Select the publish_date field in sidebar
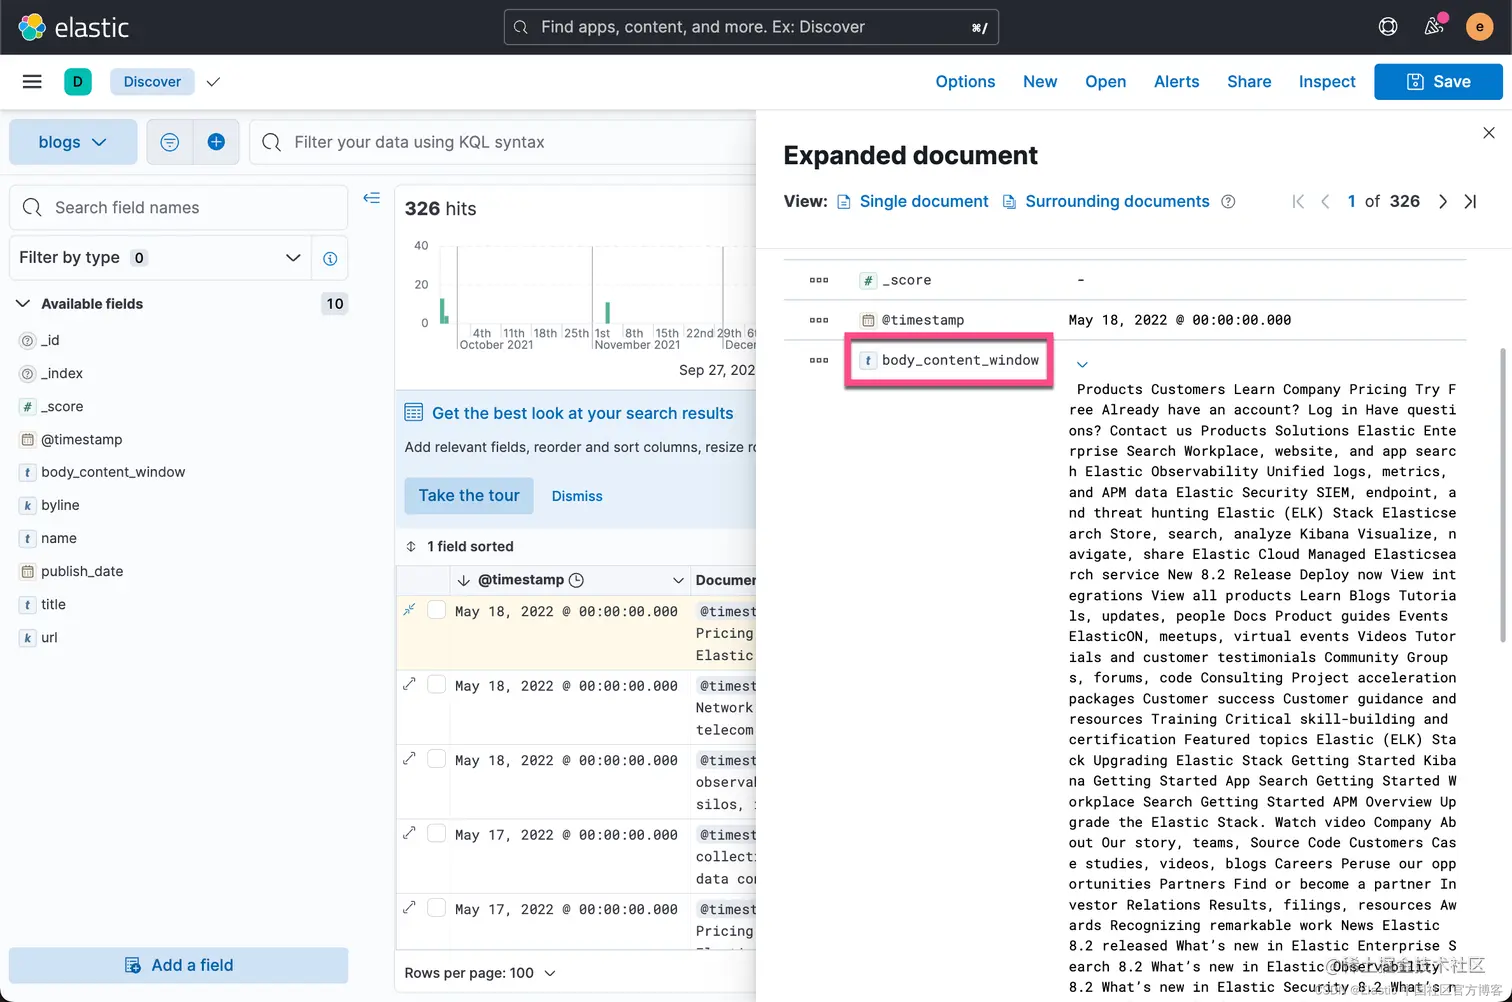Viewport: 1512px width, 1002px height. click(x=82, y=571)
